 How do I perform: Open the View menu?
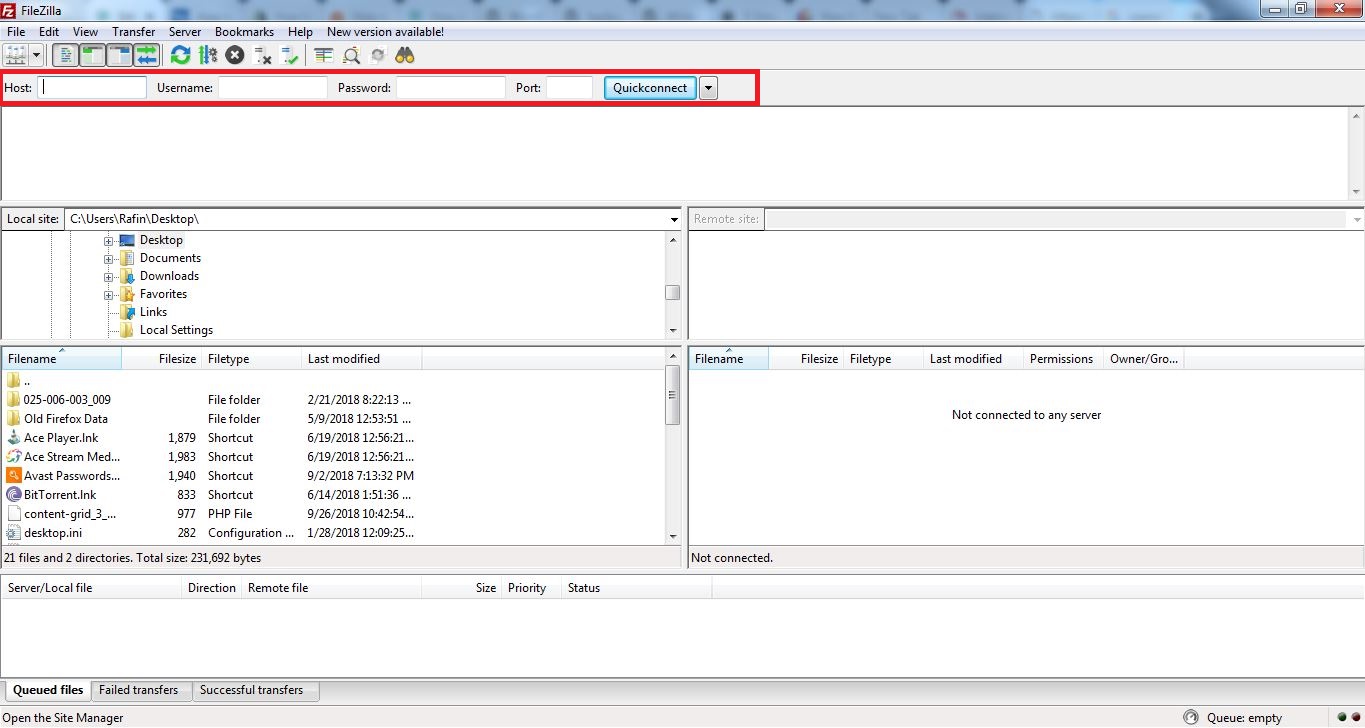85,32
